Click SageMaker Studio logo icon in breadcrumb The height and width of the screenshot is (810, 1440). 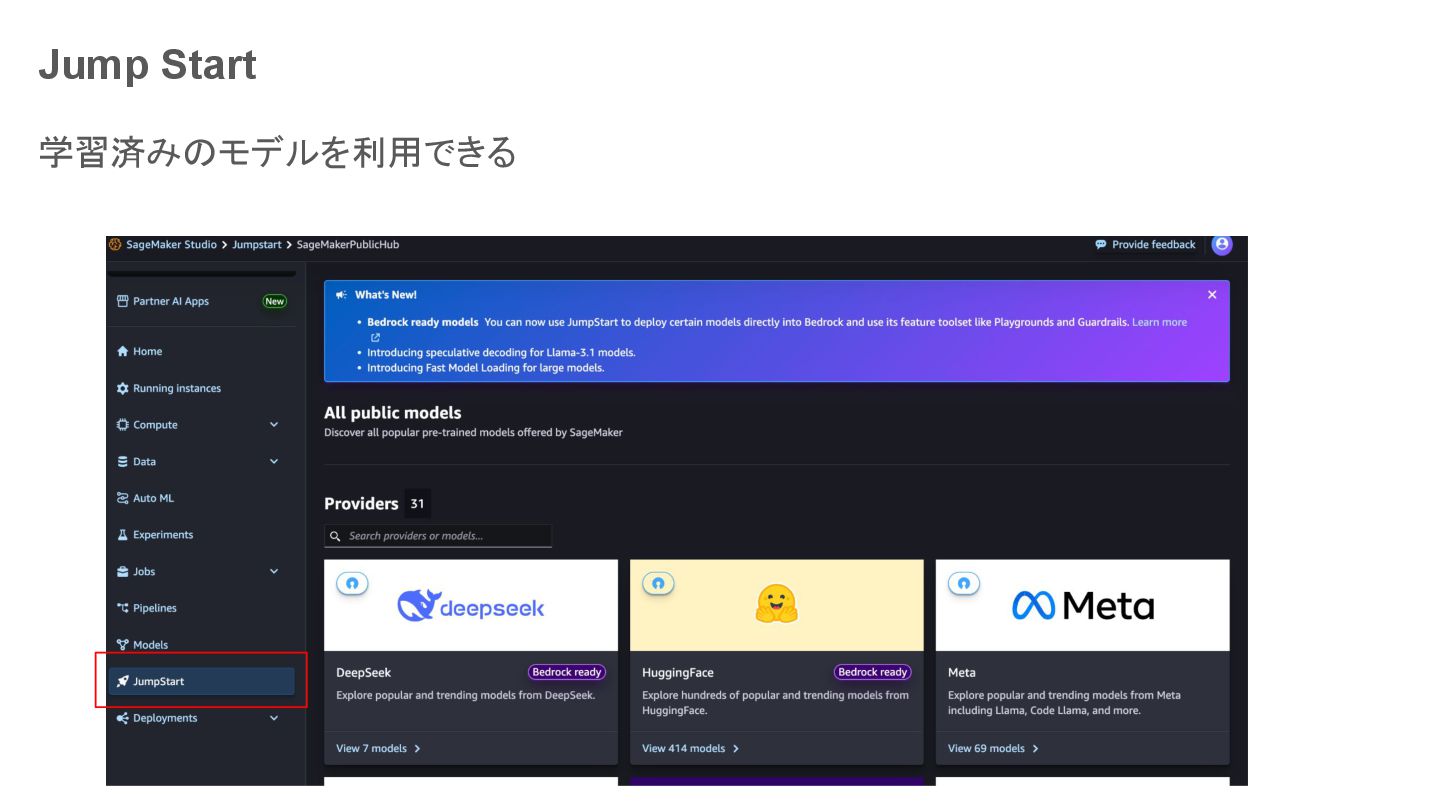[115, 244]
